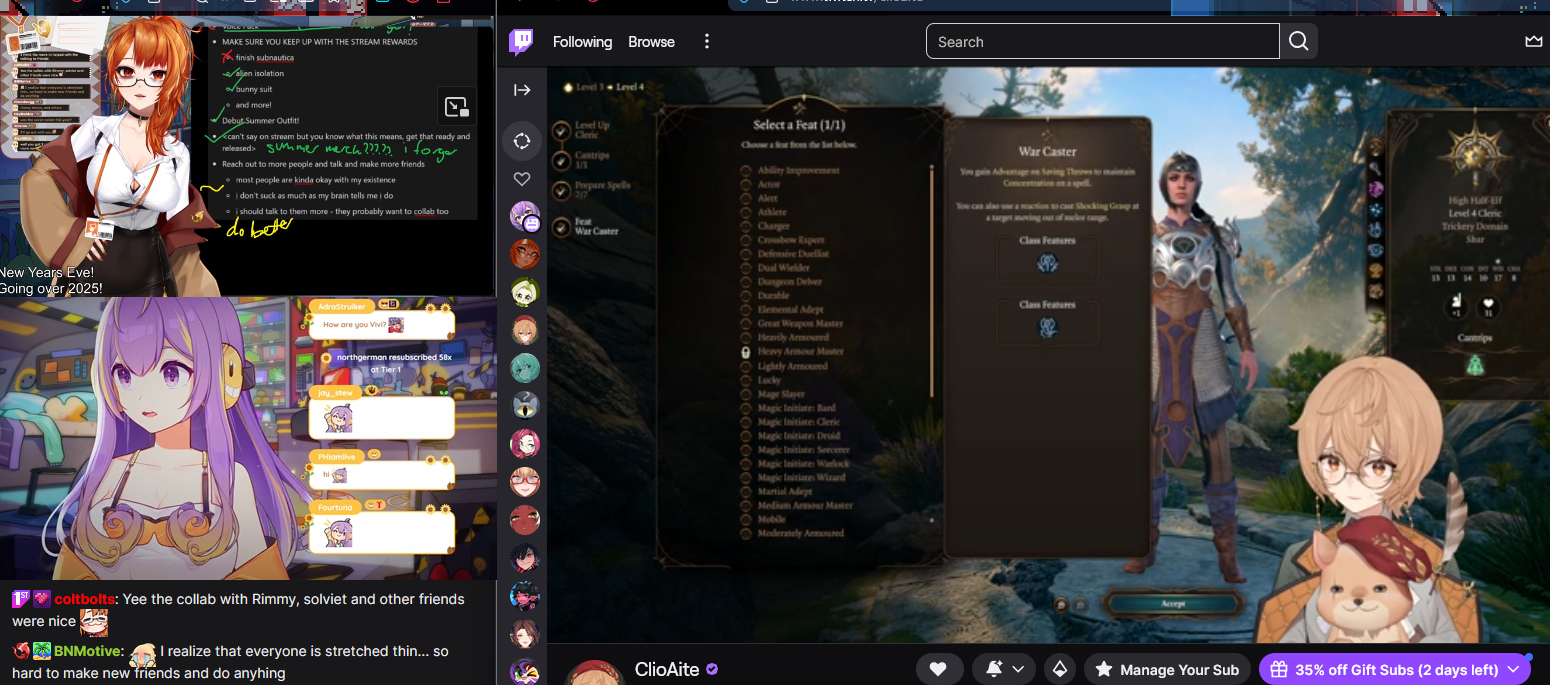Click inside the Search input field

(1102, 42)
